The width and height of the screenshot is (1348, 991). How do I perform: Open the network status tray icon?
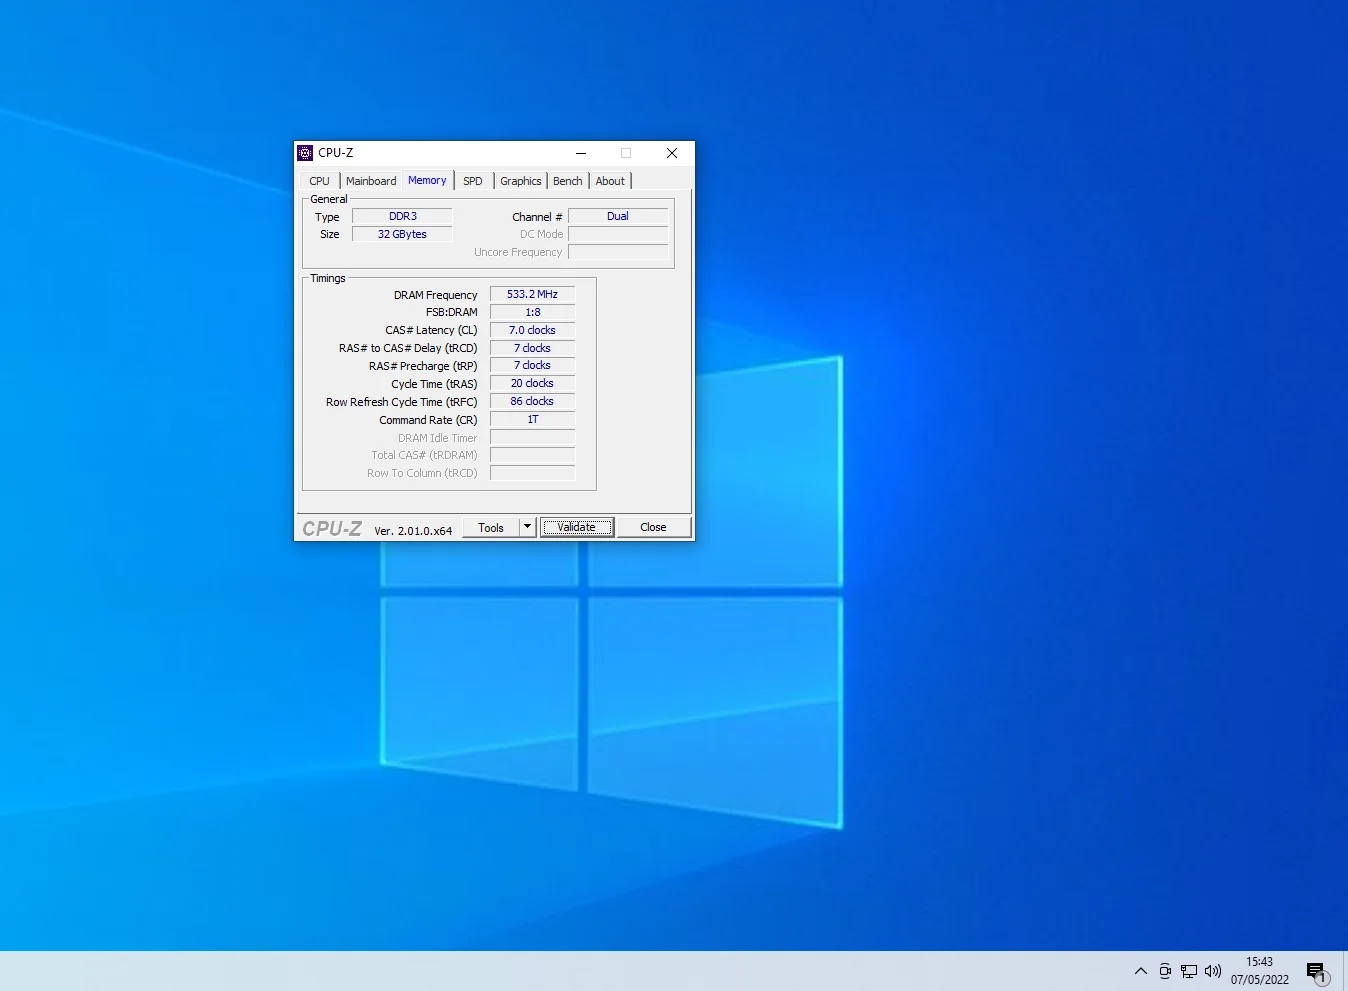[1189, 971]
